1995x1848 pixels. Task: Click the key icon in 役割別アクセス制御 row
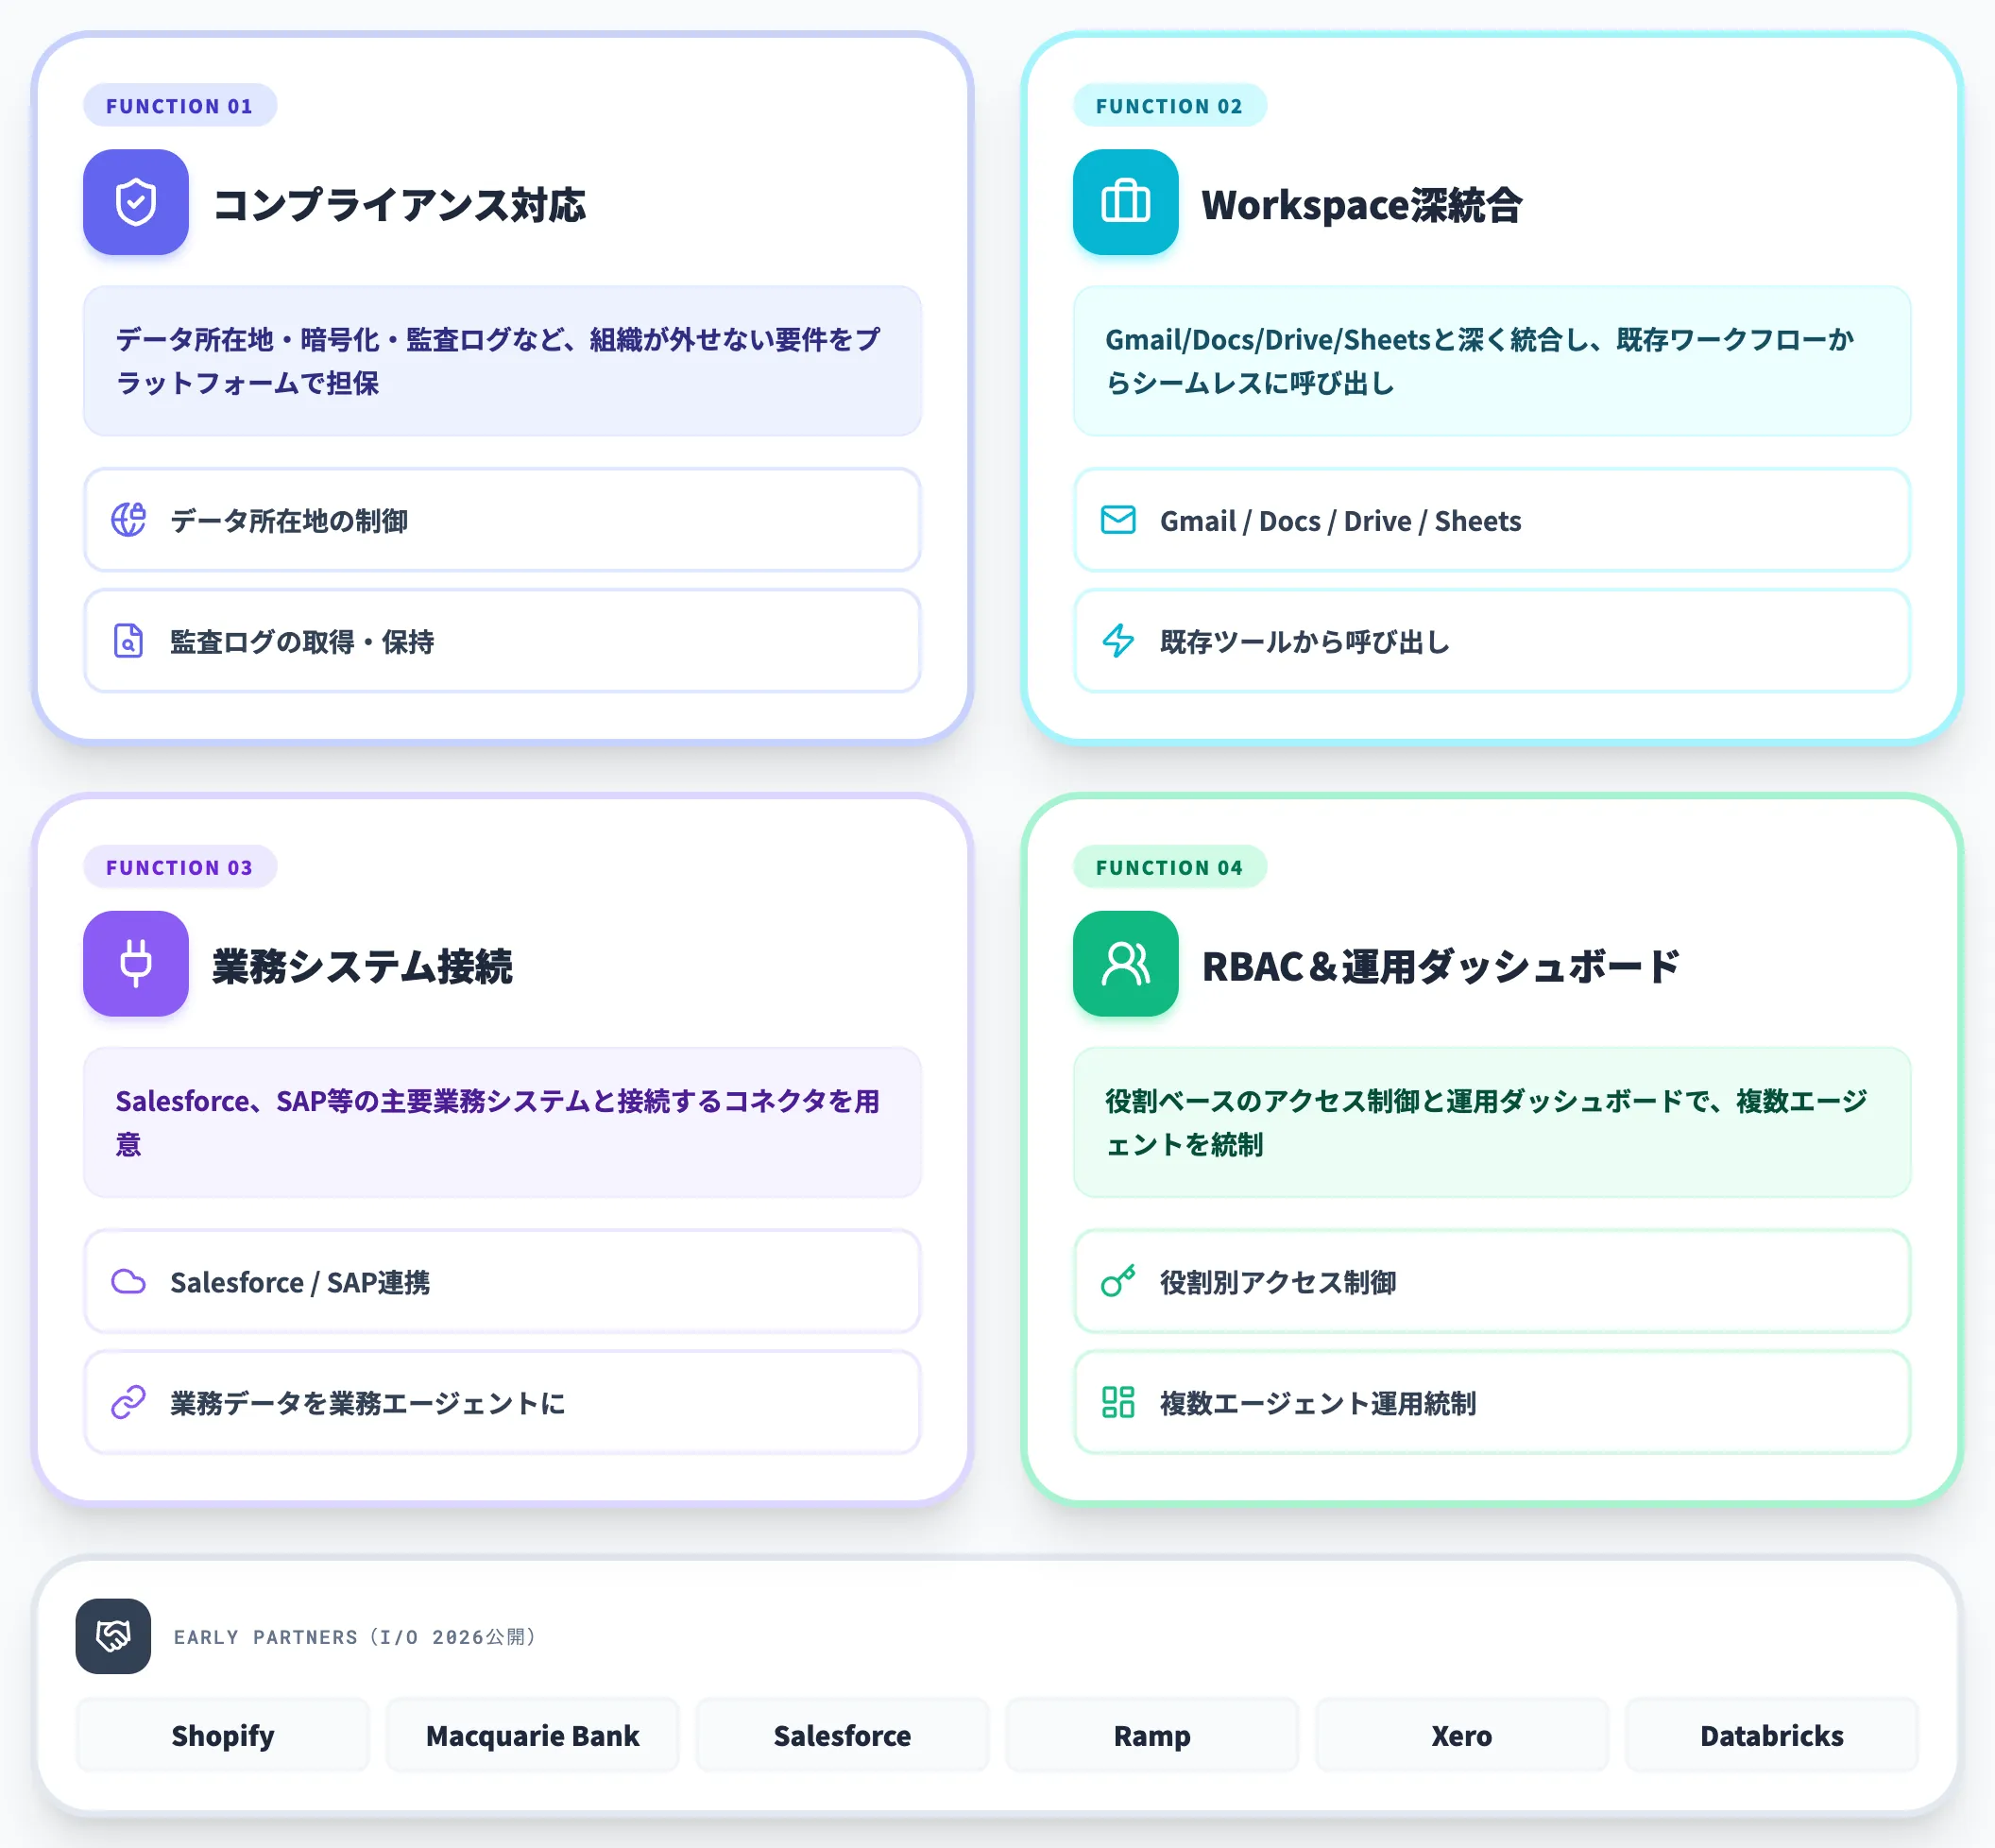(1118, 1281)
